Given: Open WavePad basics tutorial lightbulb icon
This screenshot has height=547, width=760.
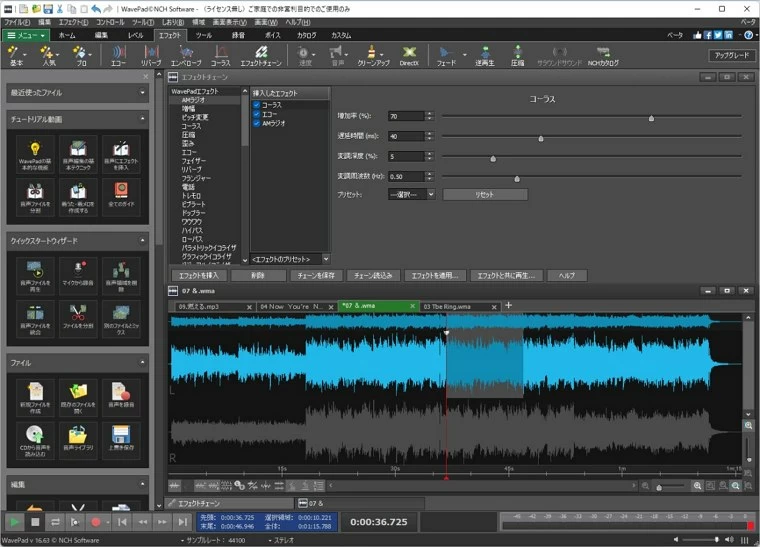Looking at the screenshot, I should (x=35, y=155).
